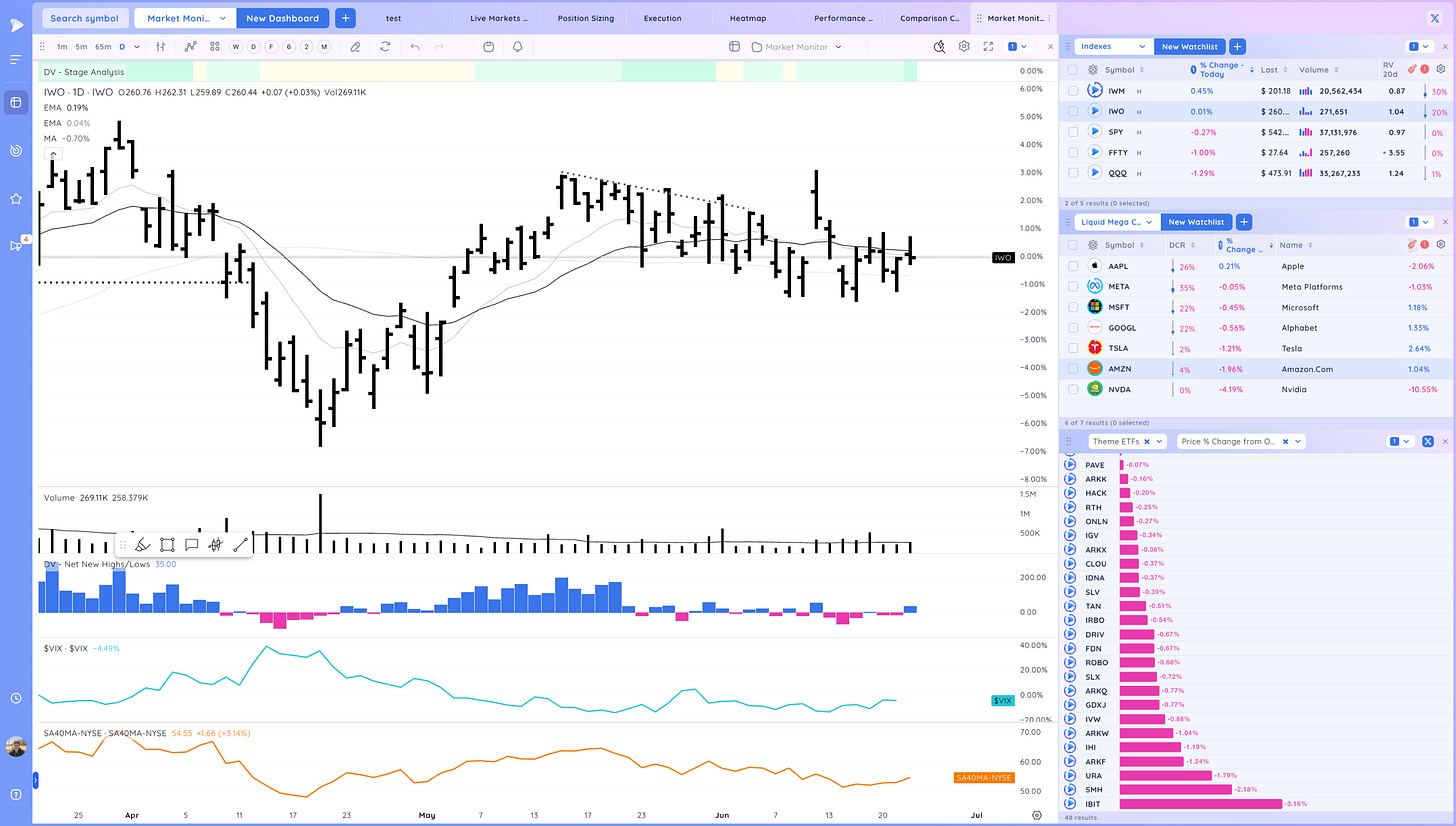
Task: Select the eraser drawing tool icon
Action: (x=355, y=46)
